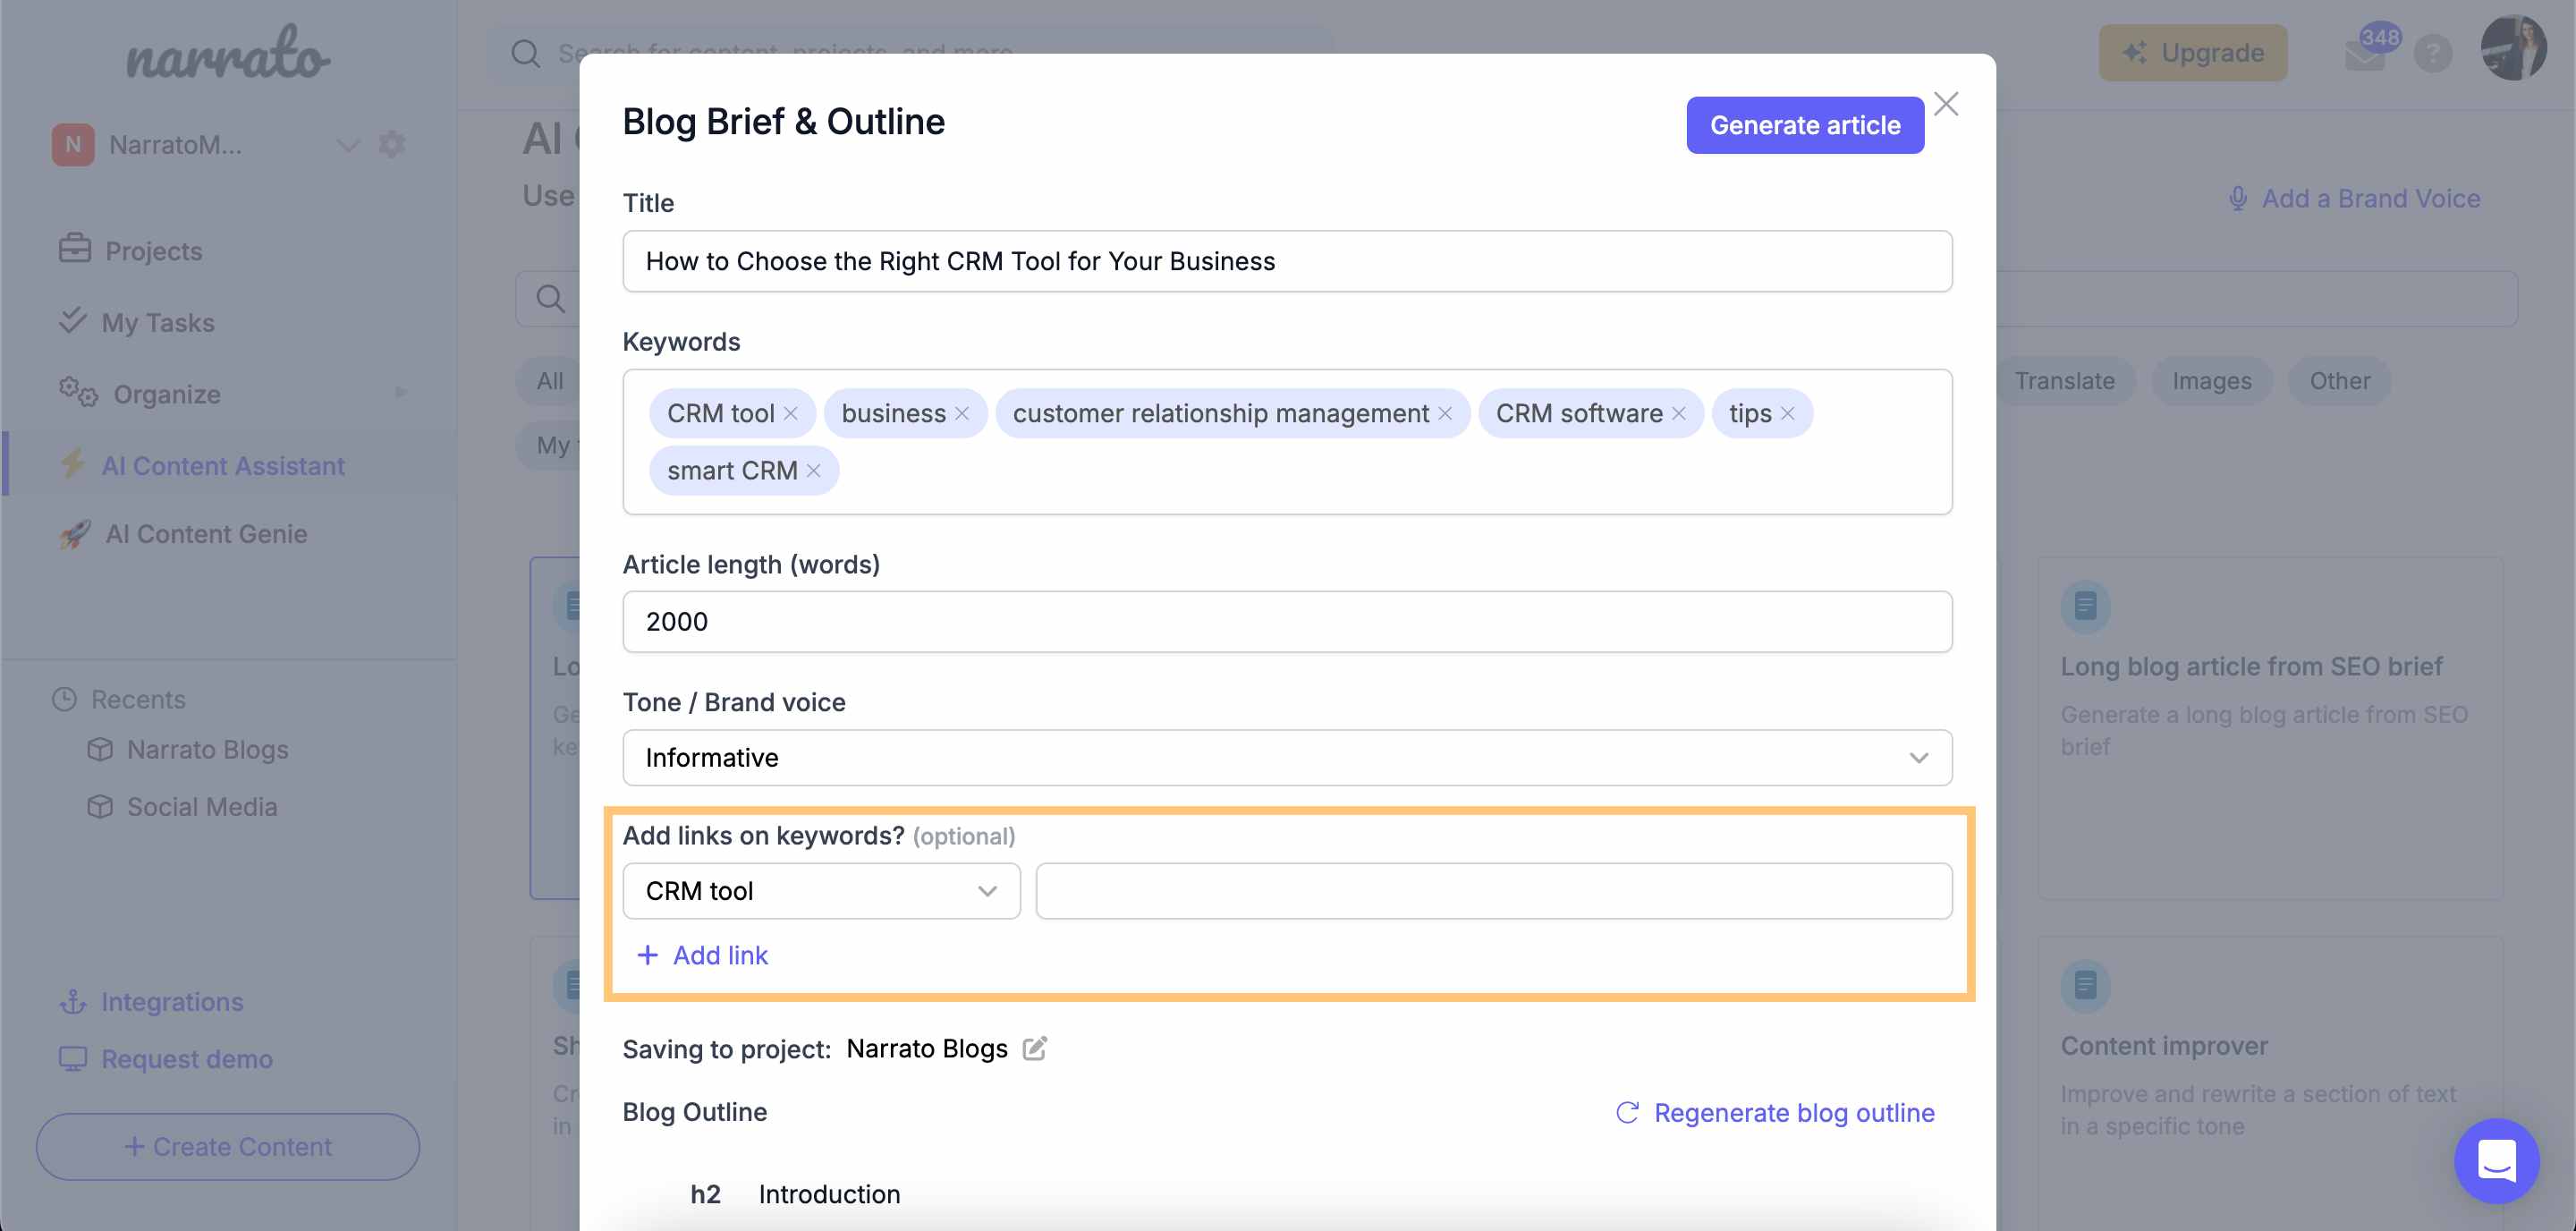Click the Content improver card icon

coord(2085,986)
